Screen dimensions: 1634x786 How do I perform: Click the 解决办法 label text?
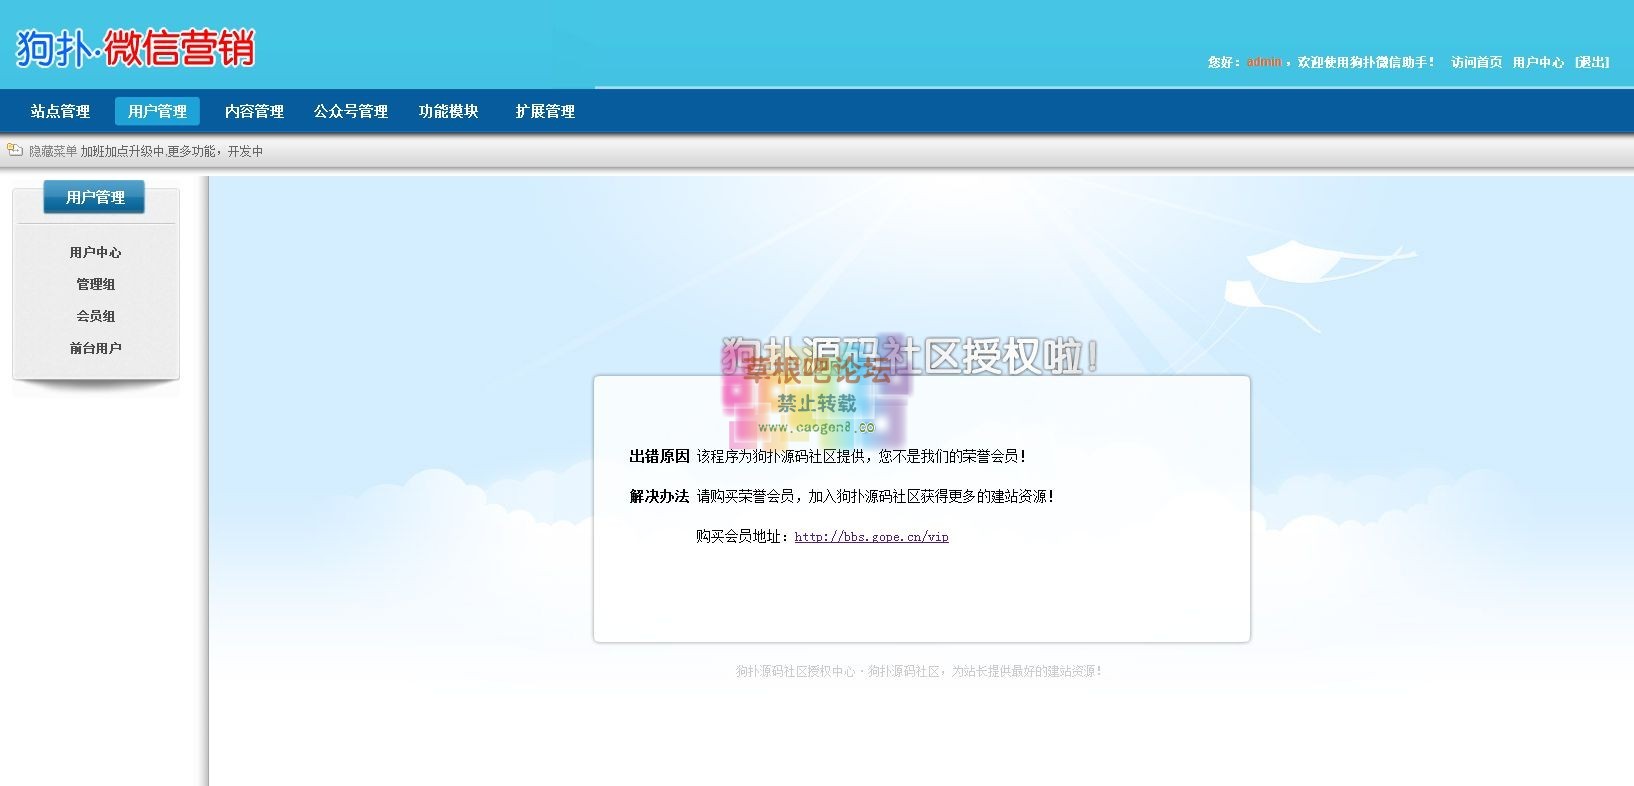(x=659, y=496)
